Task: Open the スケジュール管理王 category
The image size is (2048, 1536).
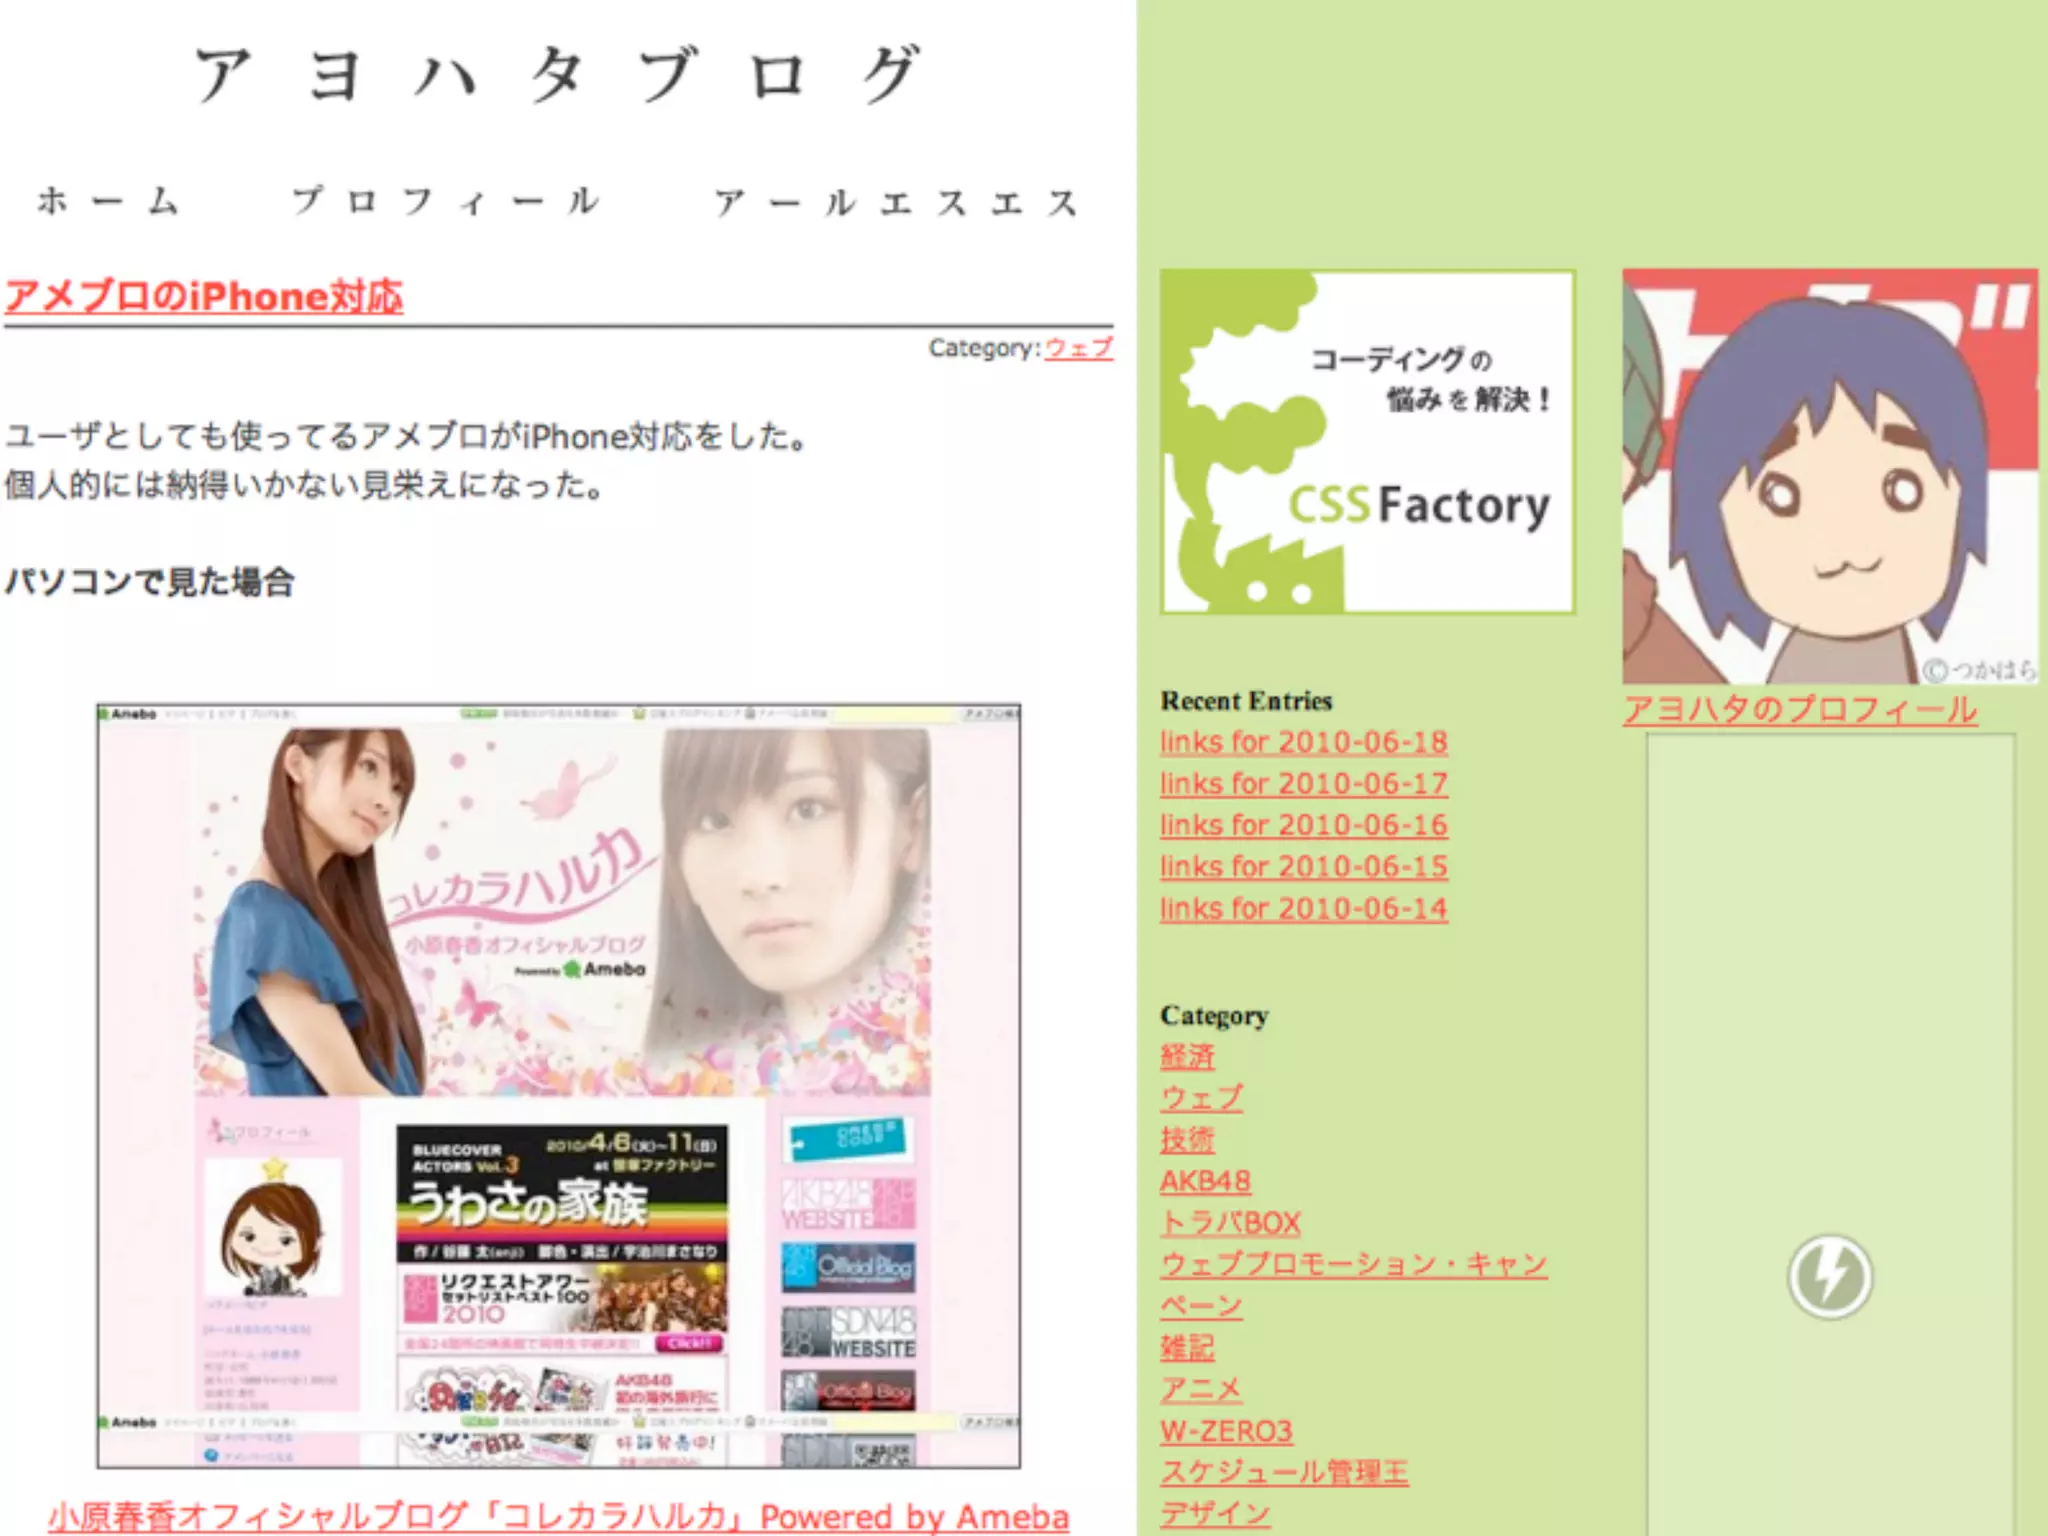Action: click(x=1284, y=1473)
